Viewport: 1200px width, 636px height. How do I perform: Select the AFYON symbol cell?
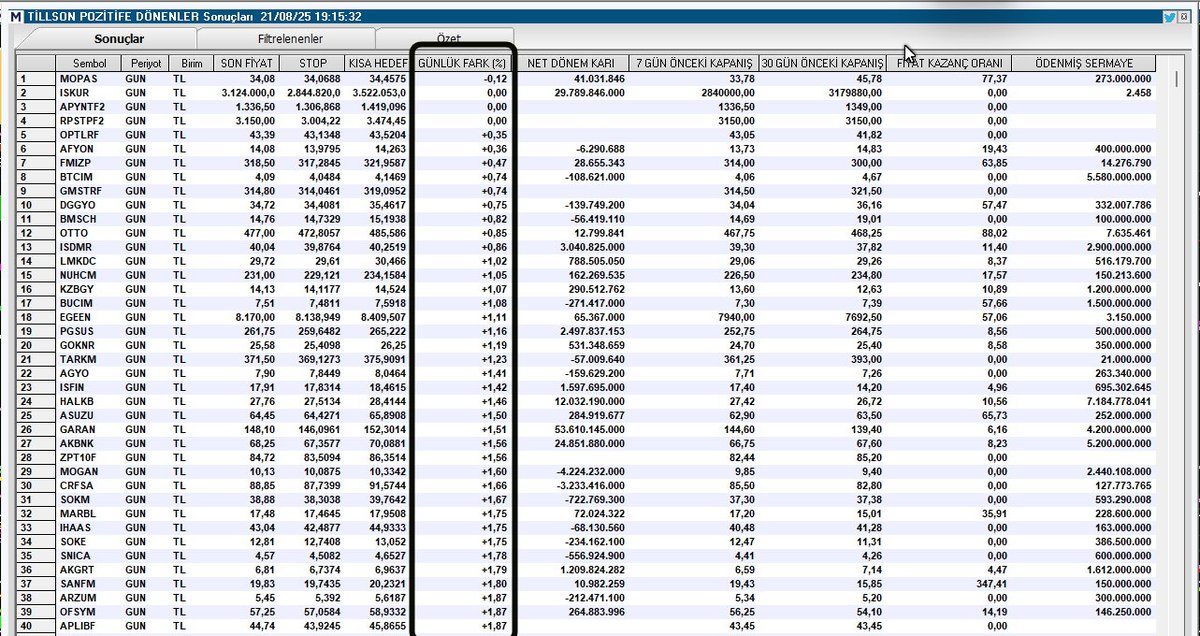75,148
